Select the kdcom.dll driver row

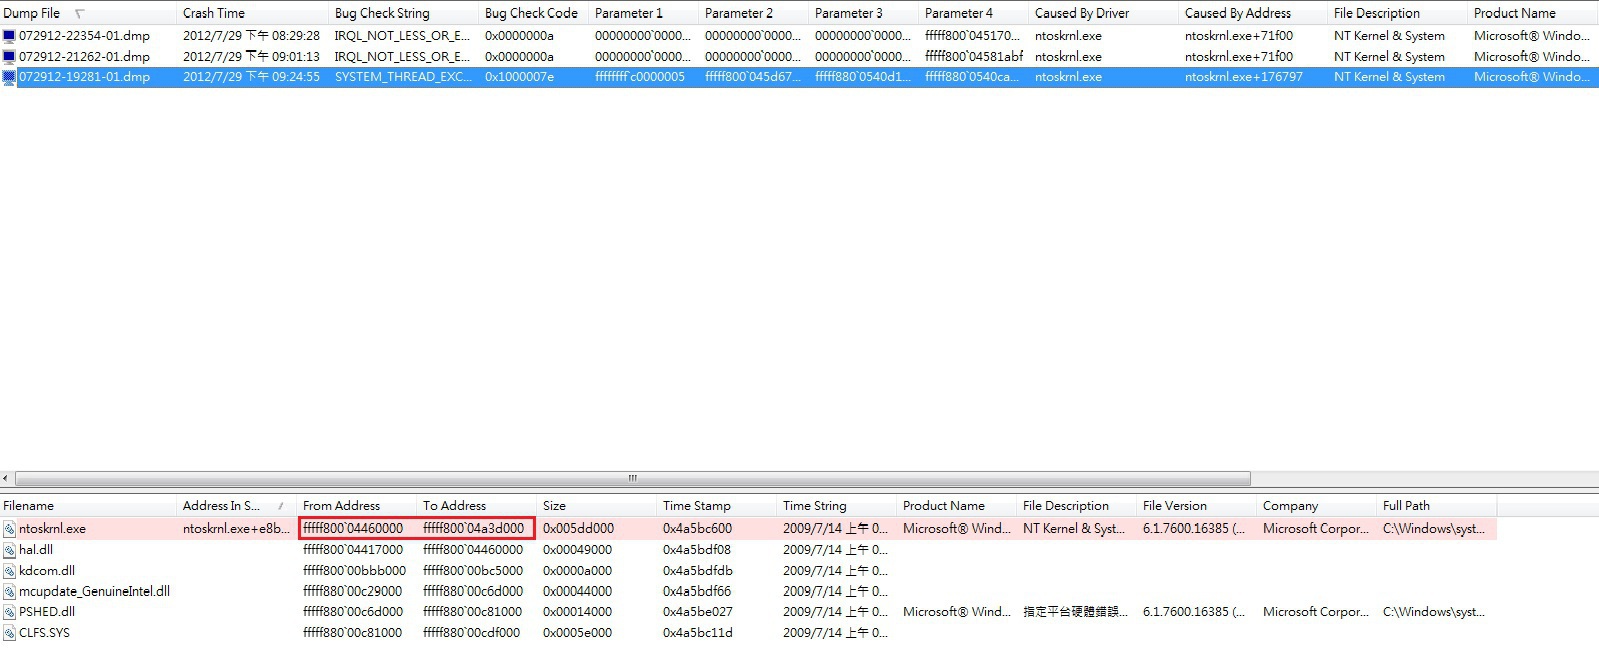tap(748, 570)
